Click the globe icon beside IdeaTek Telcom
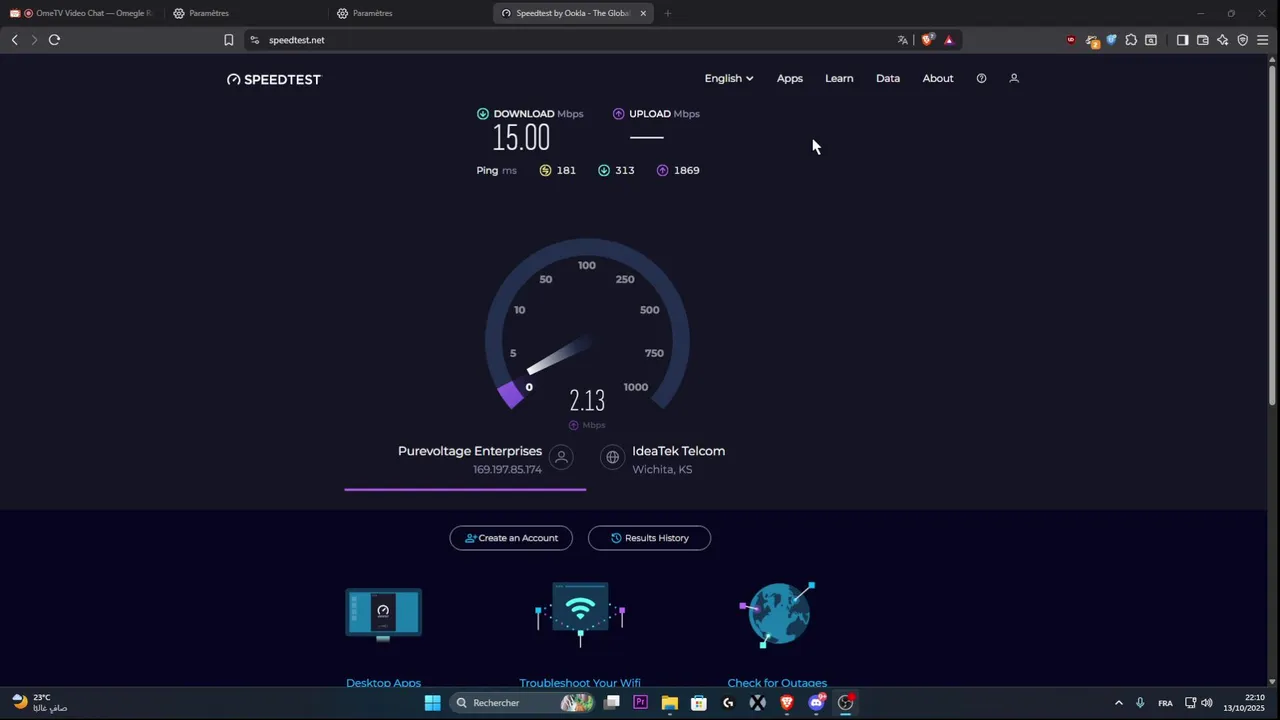 point(612,457)
